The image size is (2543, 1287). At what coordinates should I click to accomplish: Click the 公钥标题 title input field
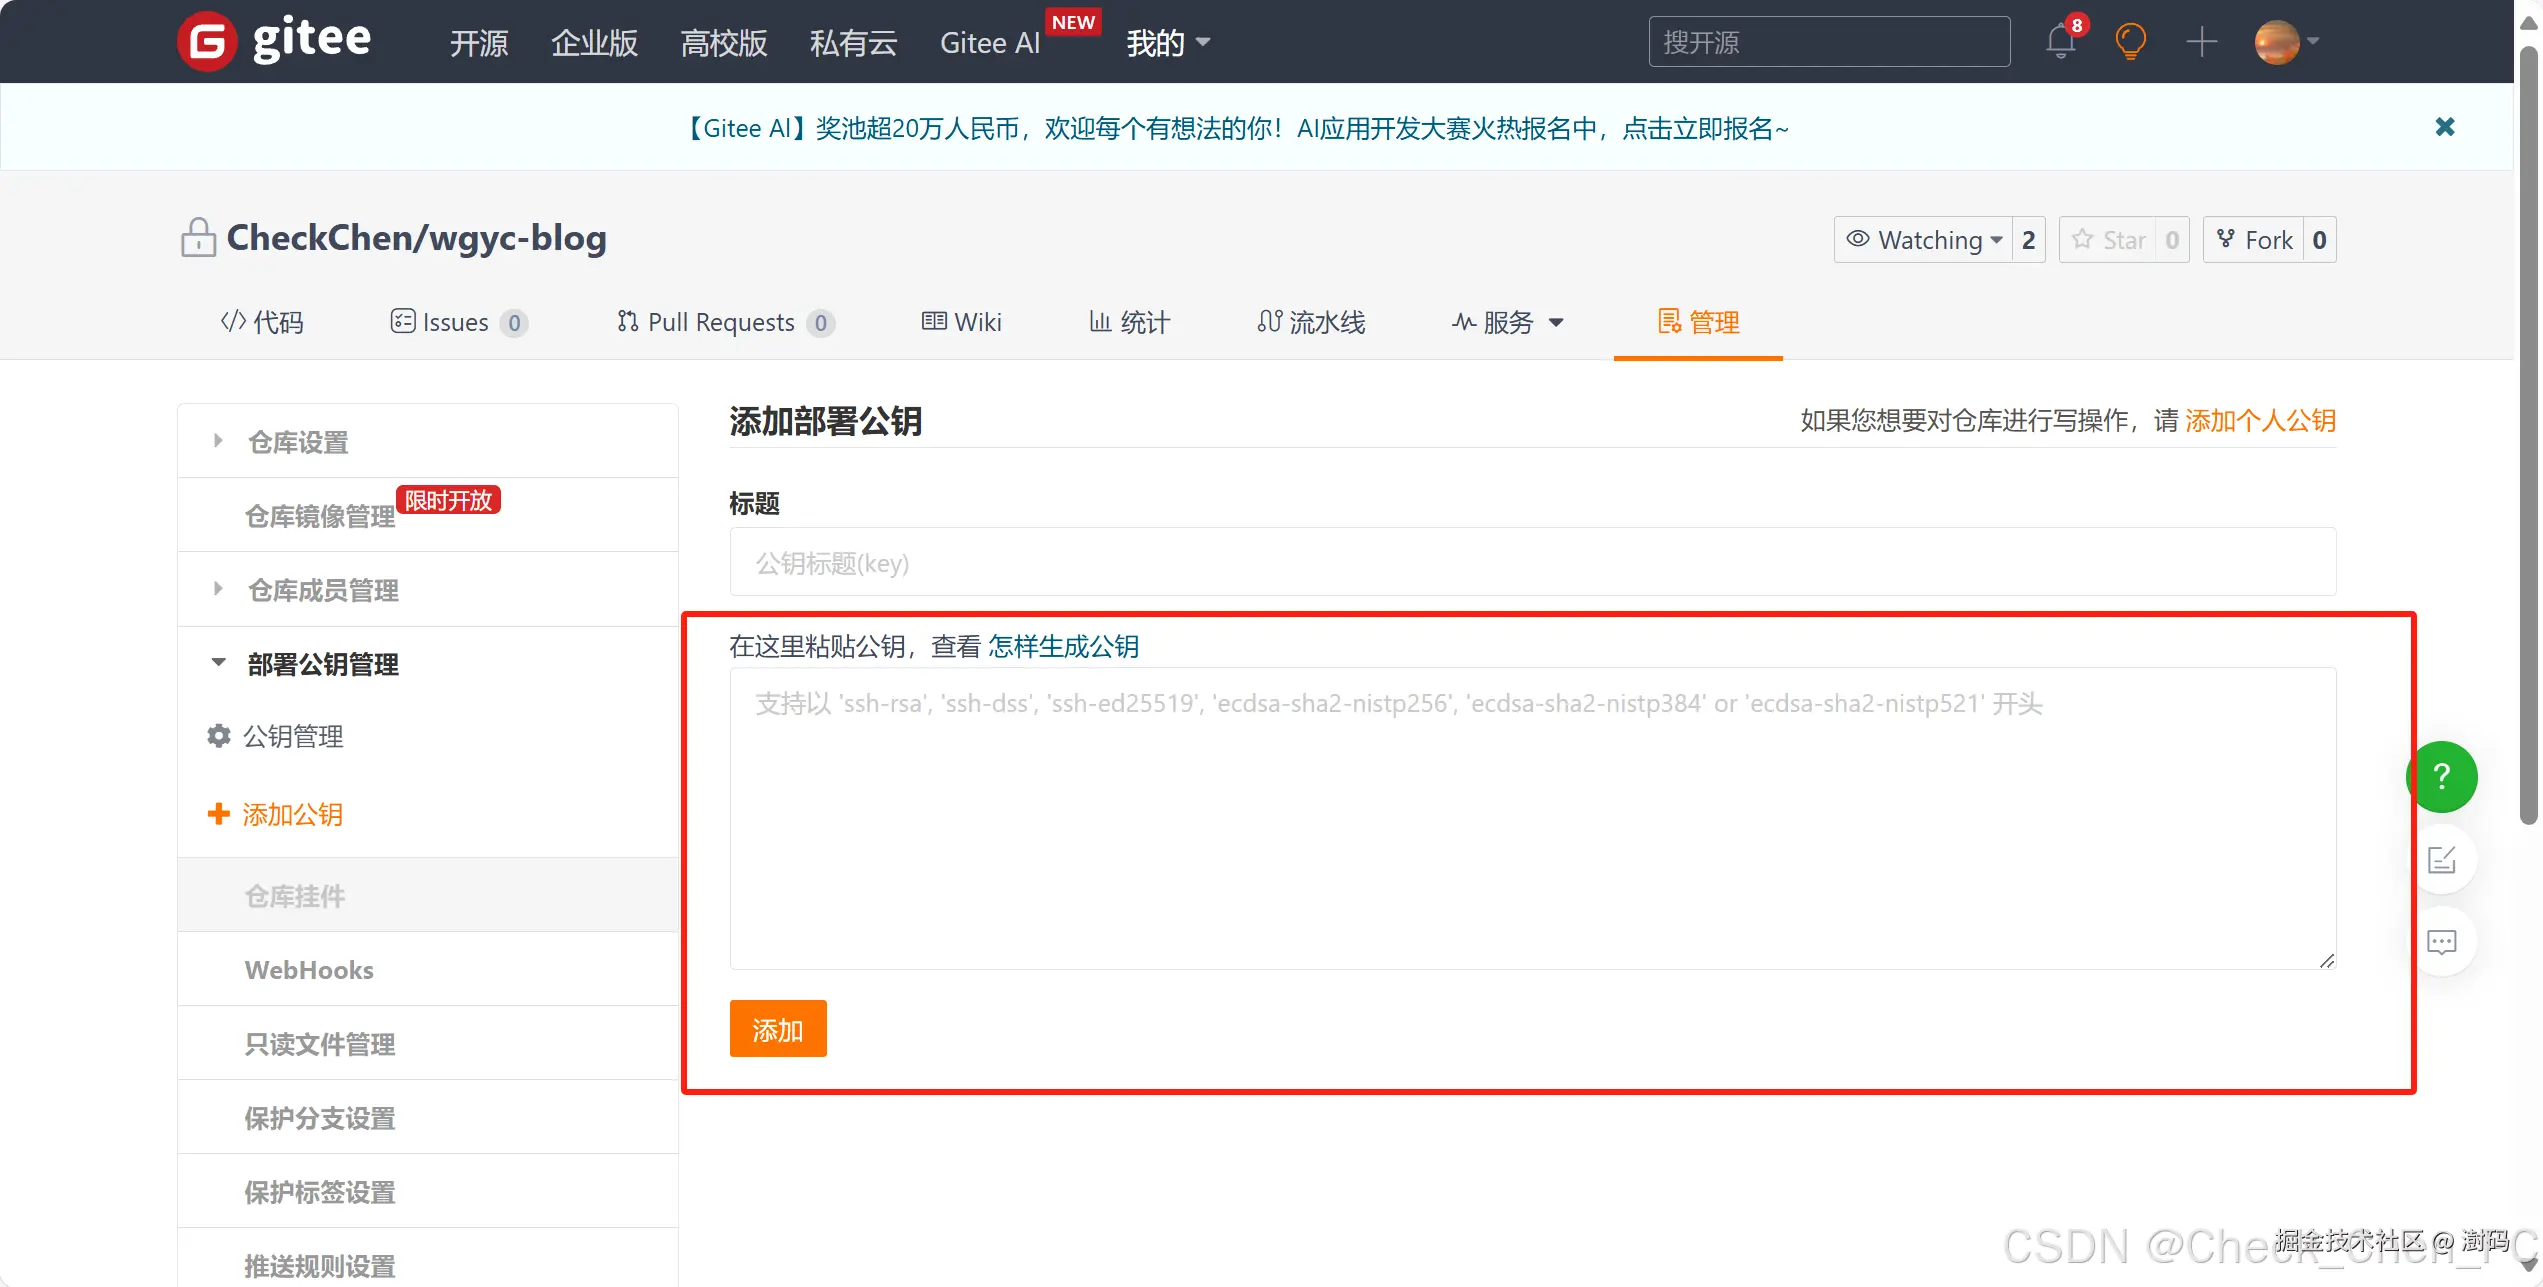(x=1532, y=563)
